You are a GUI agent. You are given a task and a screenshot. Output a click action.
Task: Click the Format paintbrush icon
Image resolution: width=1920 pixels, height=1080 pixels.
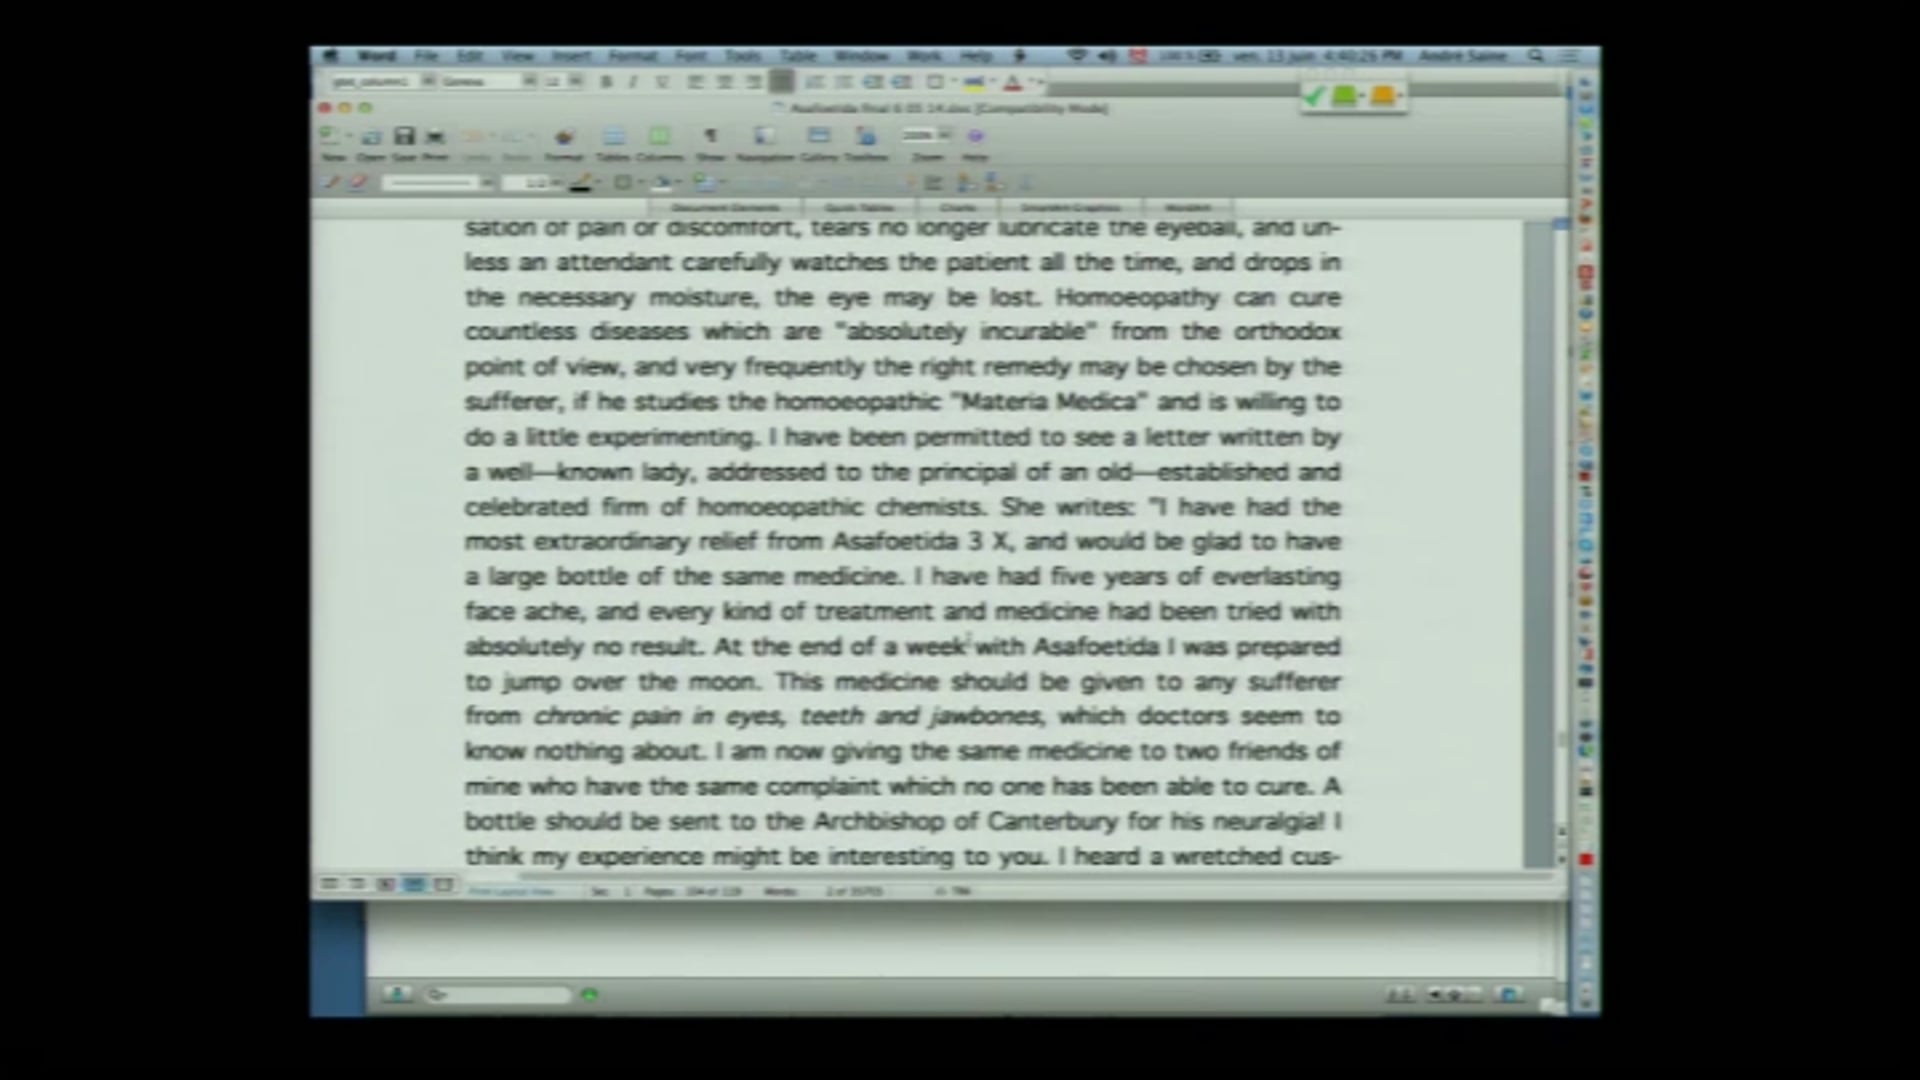[x=564, y=136]
